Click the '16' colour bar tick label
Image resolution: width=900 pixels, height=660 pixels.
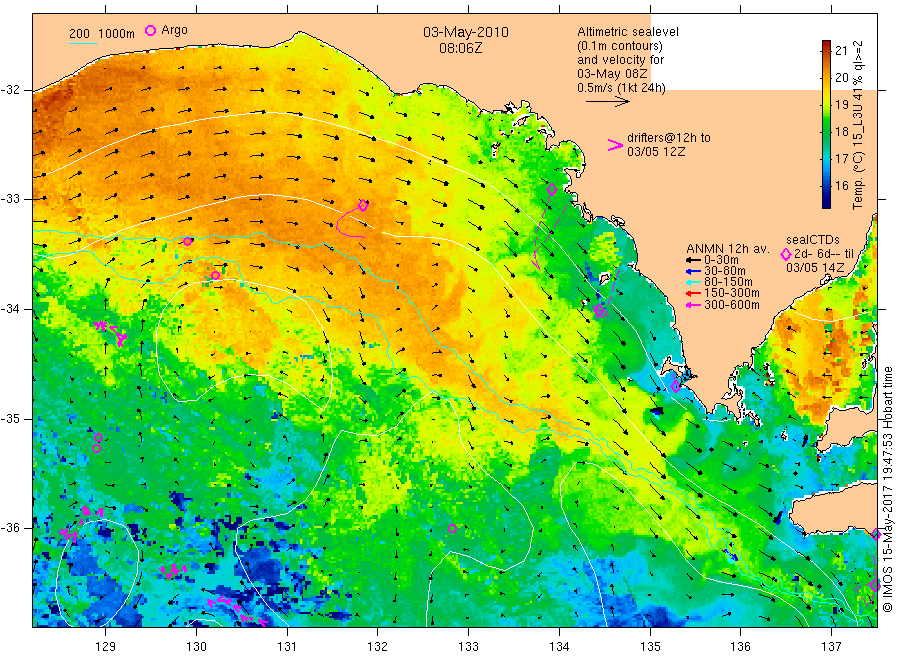[x=841, y=185]
